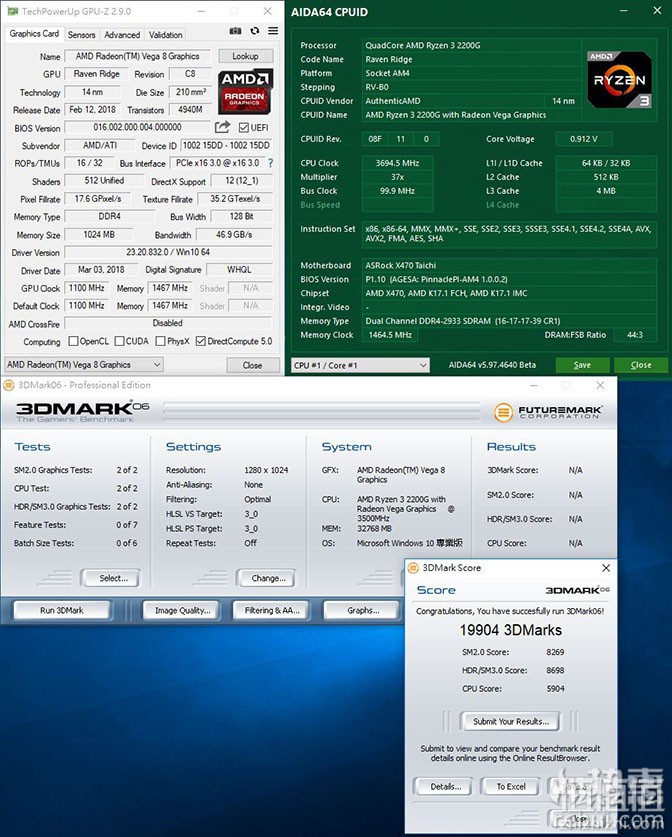Click the Bandwidth 46.9 GB/s field in GPU-Z
672x837 pixels.
[234, 234]
